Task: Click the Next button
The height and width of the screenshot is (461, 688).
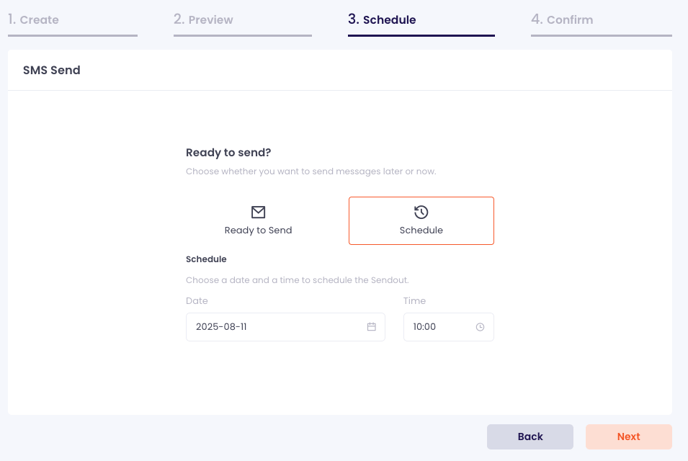Action: [629, 436]
